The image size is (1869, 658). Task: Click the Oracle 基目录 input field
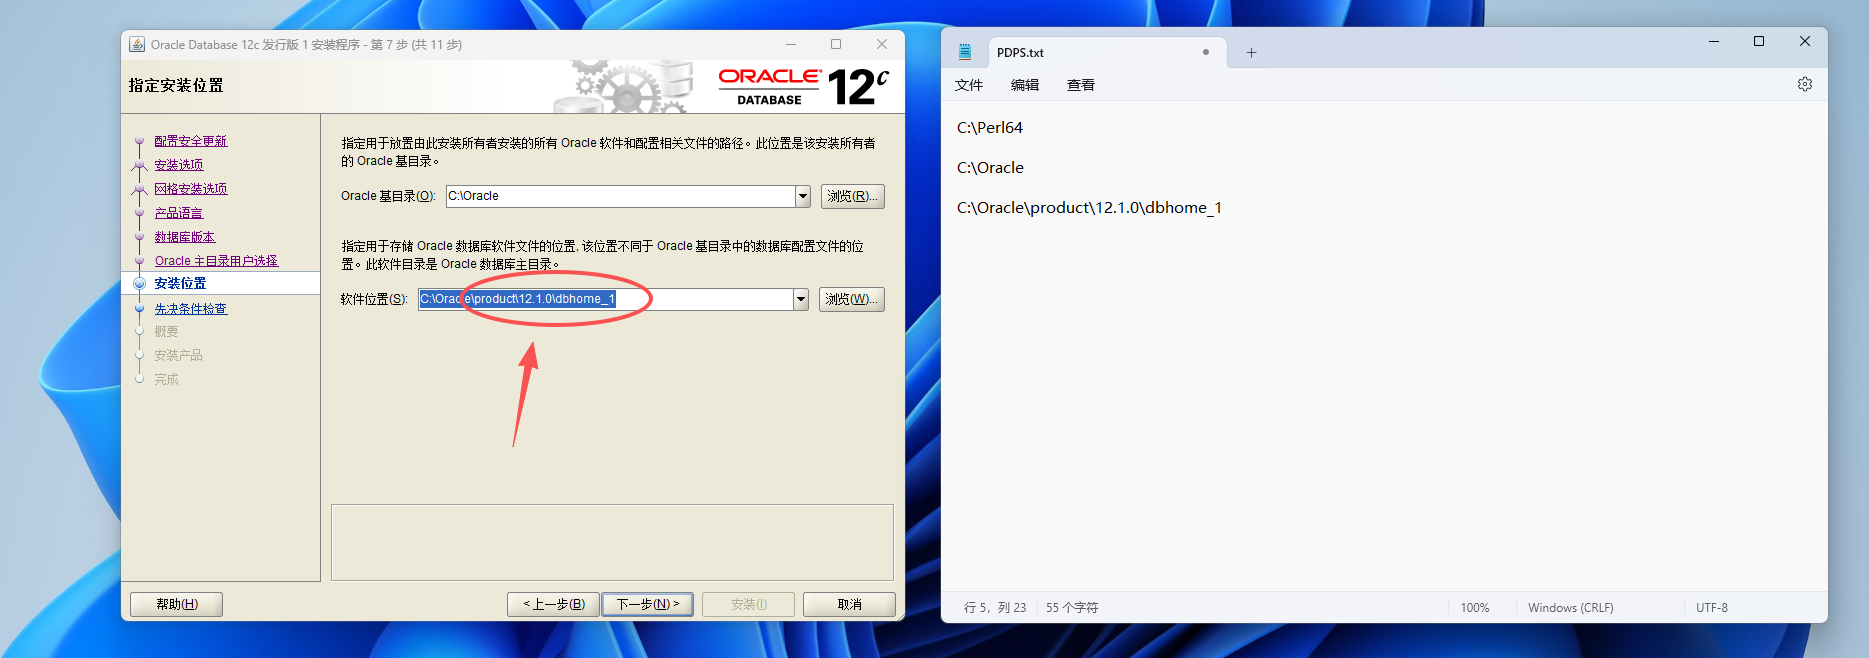click(621, 196)
